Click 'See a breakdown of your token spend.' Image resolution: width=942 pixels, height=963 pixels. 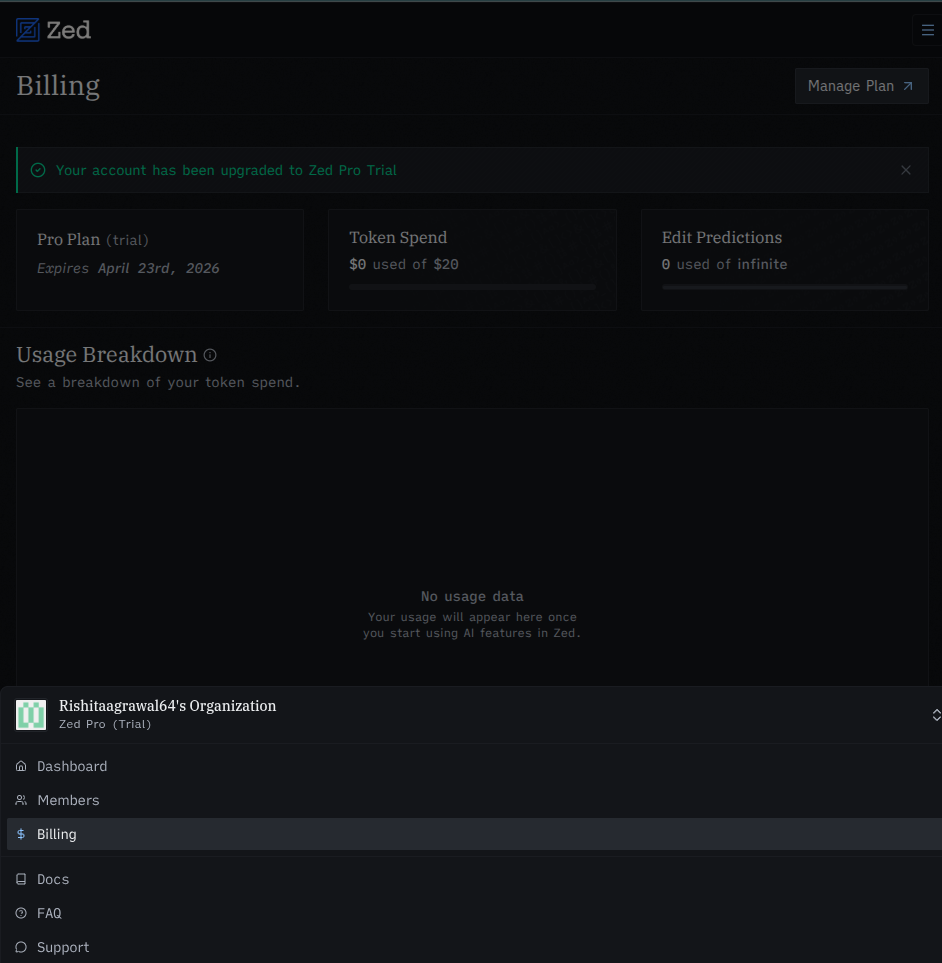[158, 383]
